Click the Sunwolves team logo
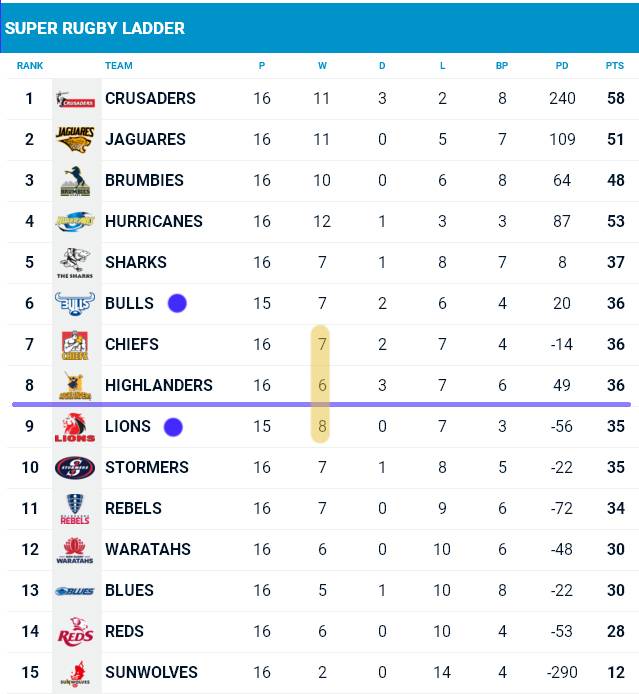This screenshot has width=639, height=694. (x=75, y=673)
